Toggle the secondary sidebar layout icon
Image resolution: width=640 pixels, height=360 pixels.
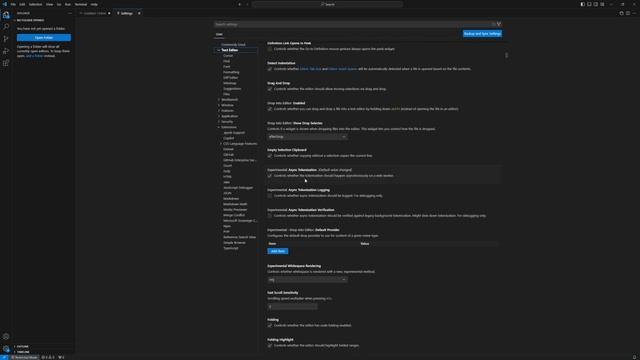pyautogui.click(x=596, y=4)
